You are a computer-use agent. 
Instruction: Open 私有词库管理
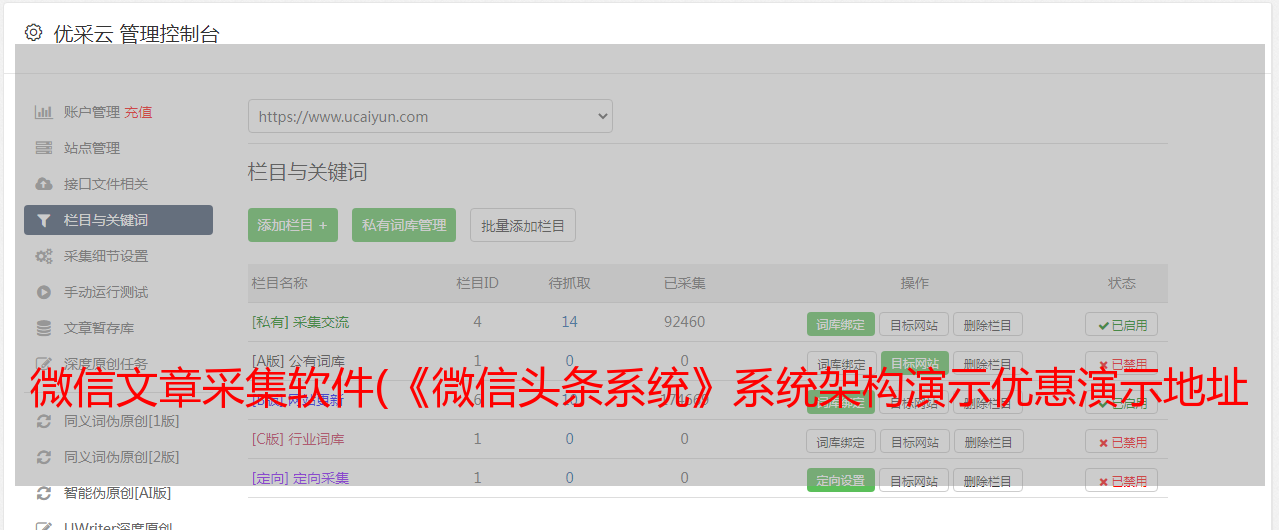point(404,225)
